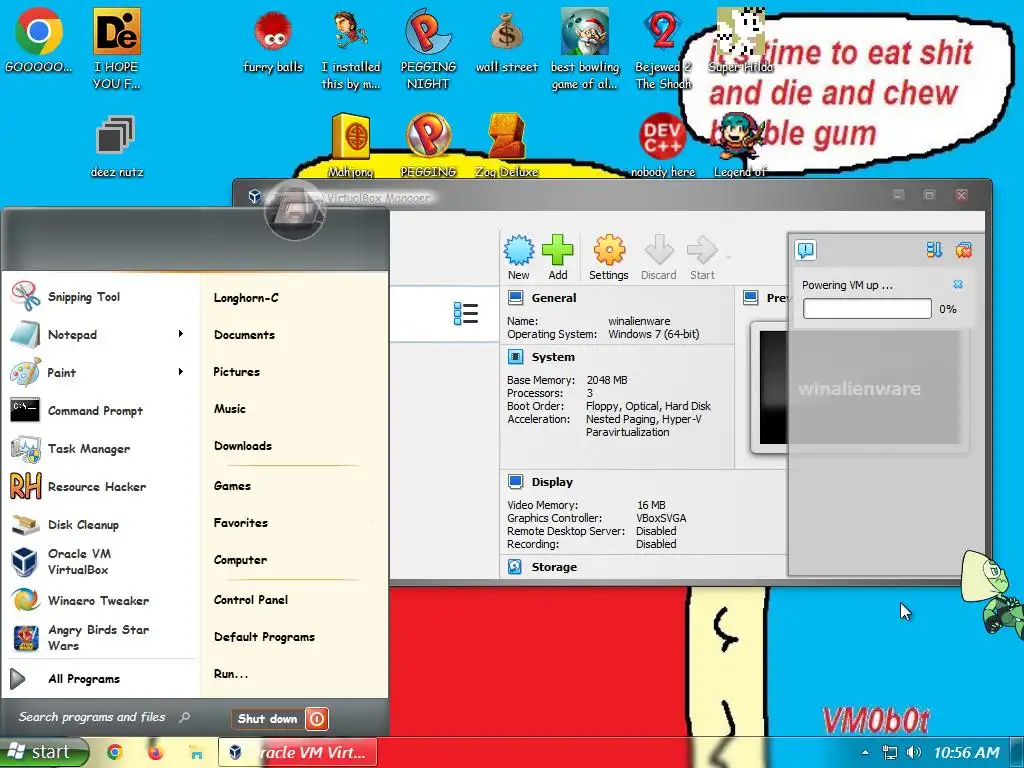Click the green Add VM icon
This screenshot has height=768, width=1024.
(x=558, y=257)
